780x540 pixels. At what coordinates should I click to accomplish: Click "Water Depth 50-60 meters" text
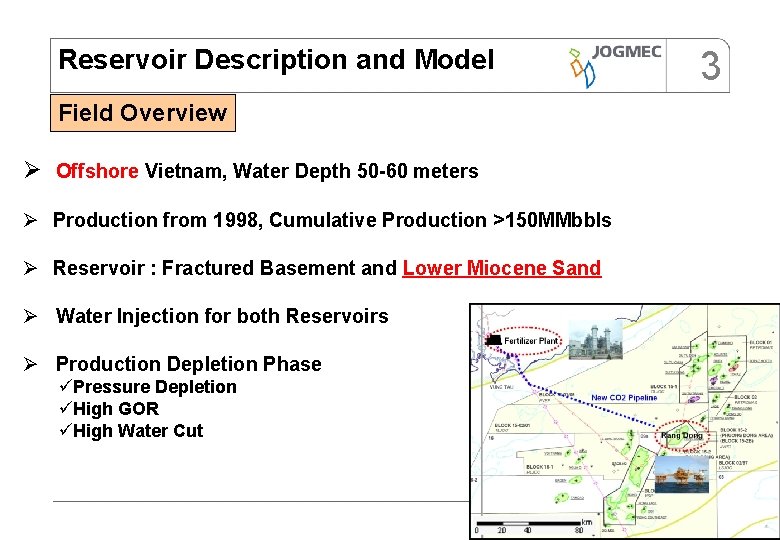coord(356,171)
